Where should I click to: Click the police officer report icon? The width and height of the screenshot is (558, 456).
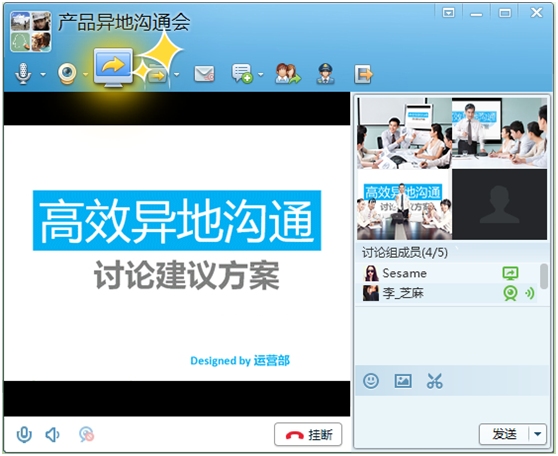pyautogui.click(x=326, y=74)
